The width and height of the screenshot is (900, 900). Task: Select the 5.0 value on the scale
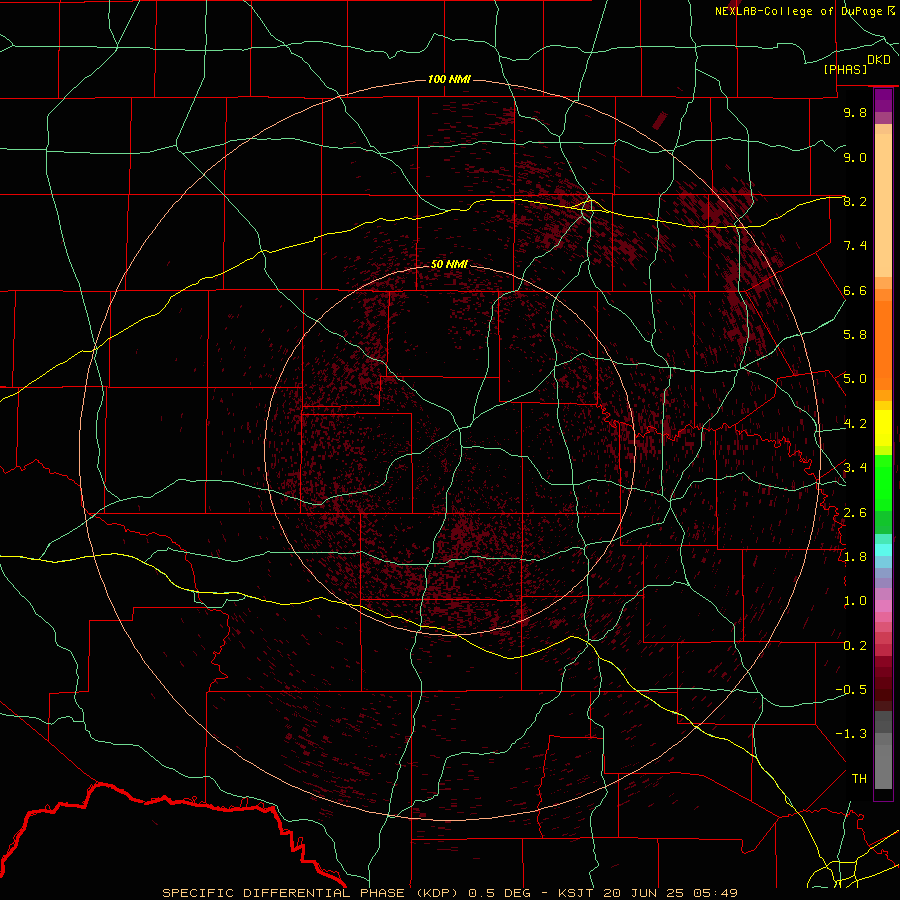855,379
